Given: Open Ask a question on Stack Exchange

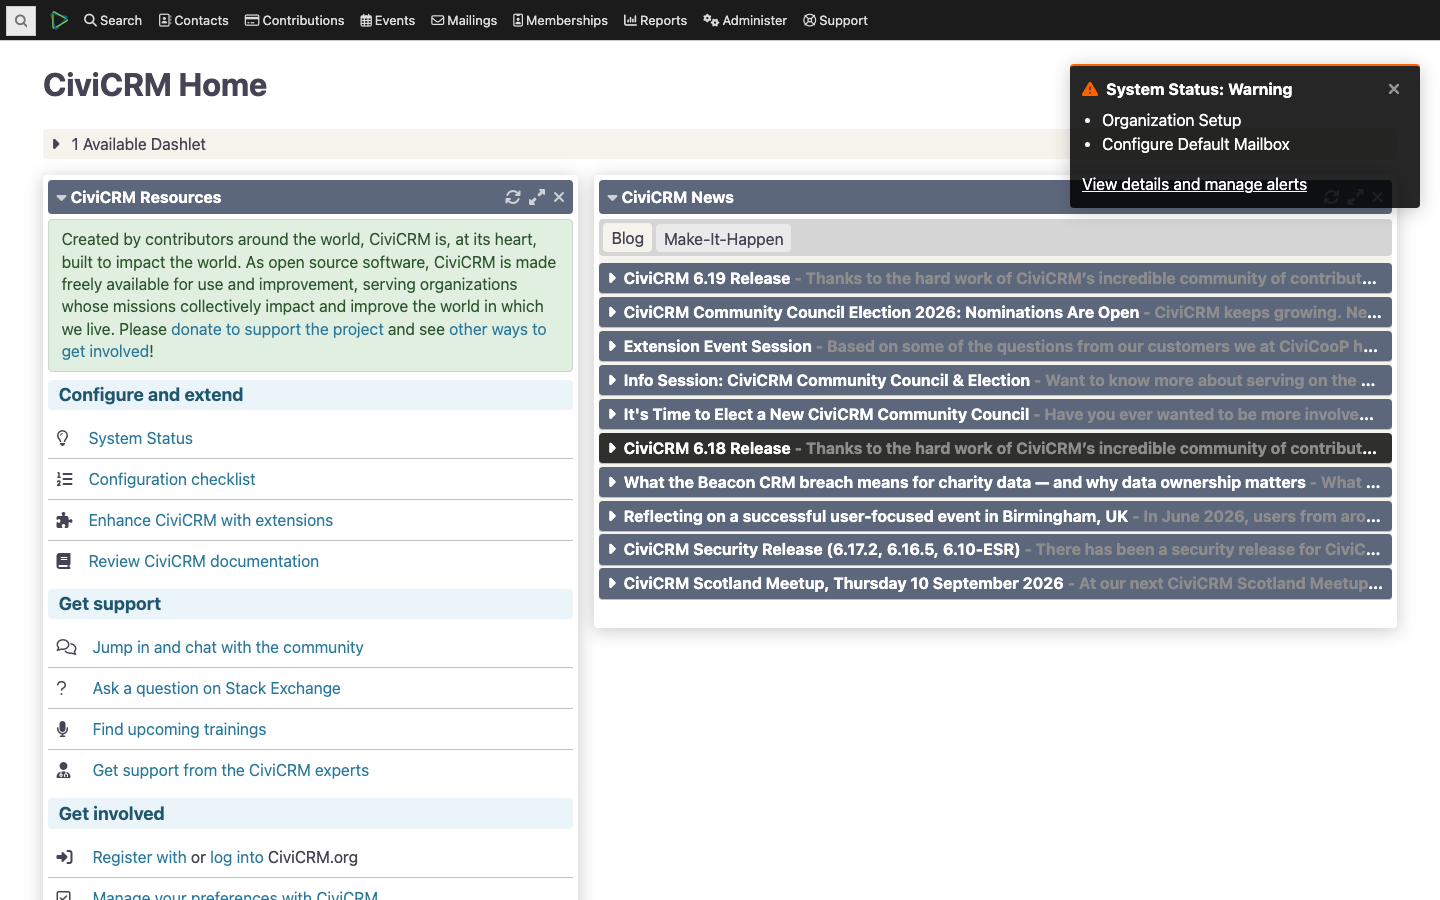Looking at the screenshot, I should [x=217, y=688].
